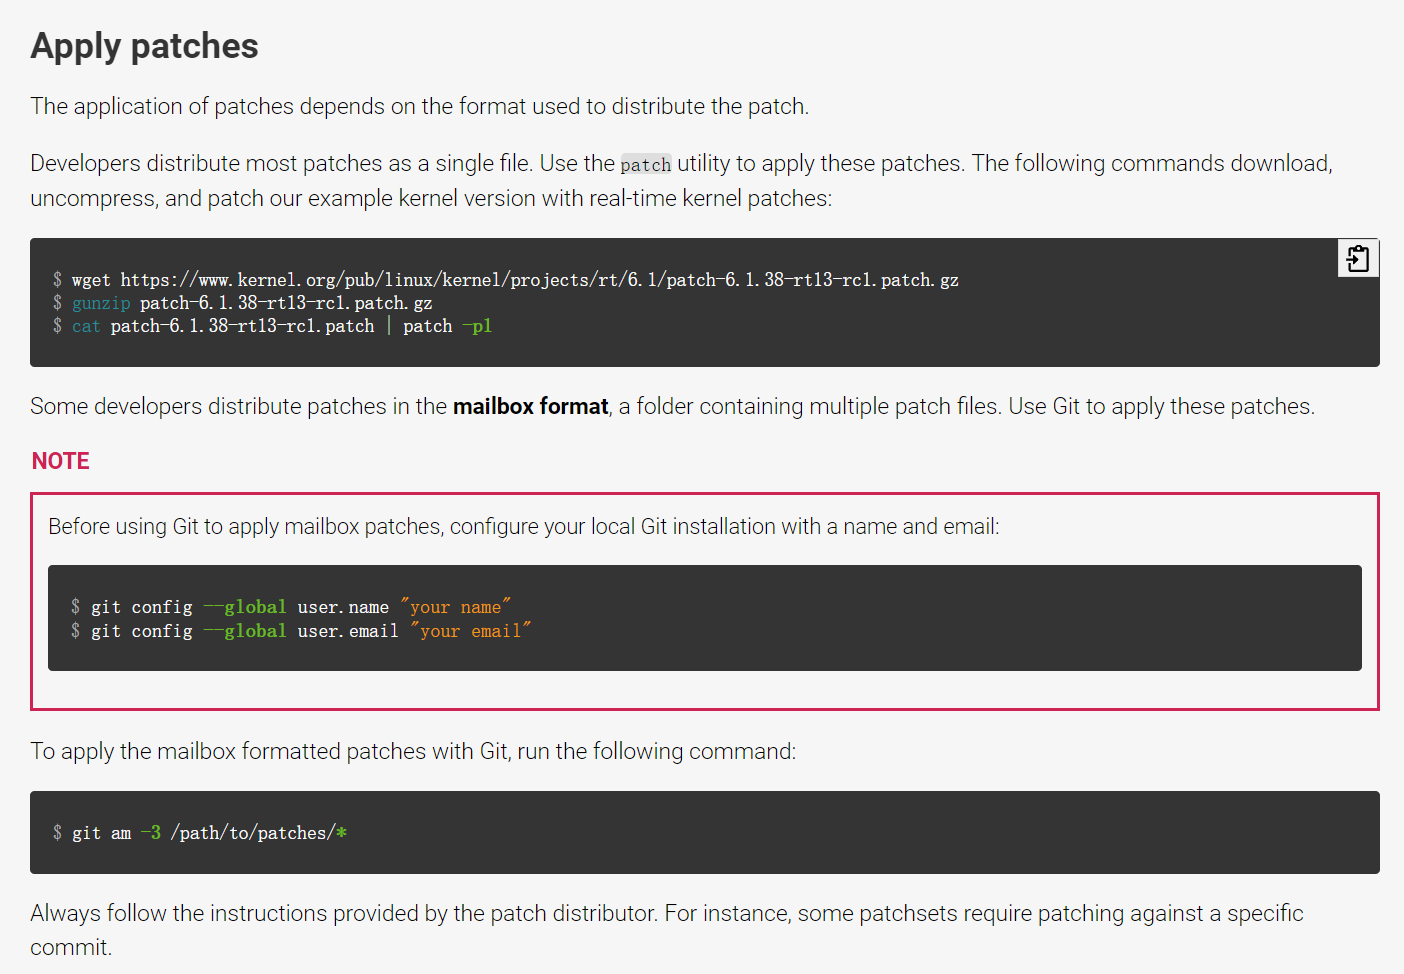Click the 'The application of patches depends' sentence
Screen dimensions: 1404x974
pos(420,106)
